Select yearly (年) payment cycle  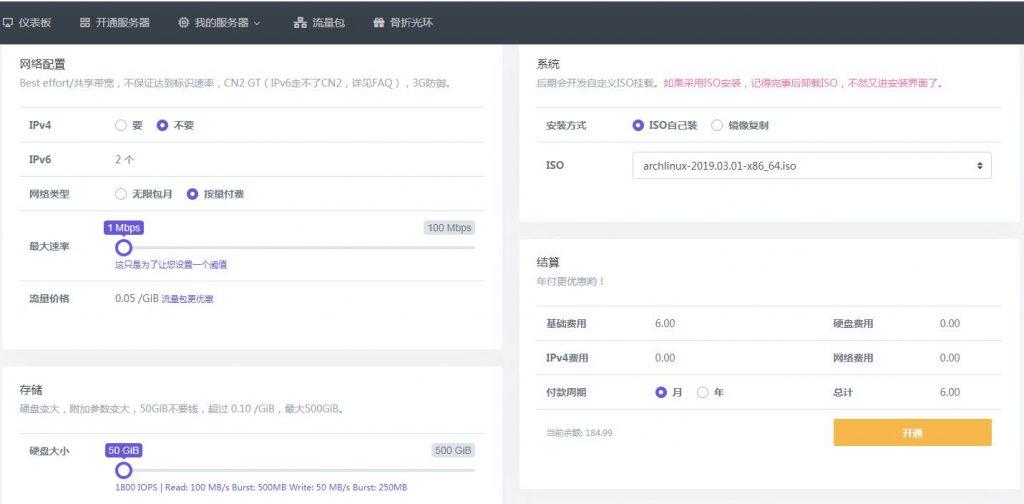click(x=703, y=392)
